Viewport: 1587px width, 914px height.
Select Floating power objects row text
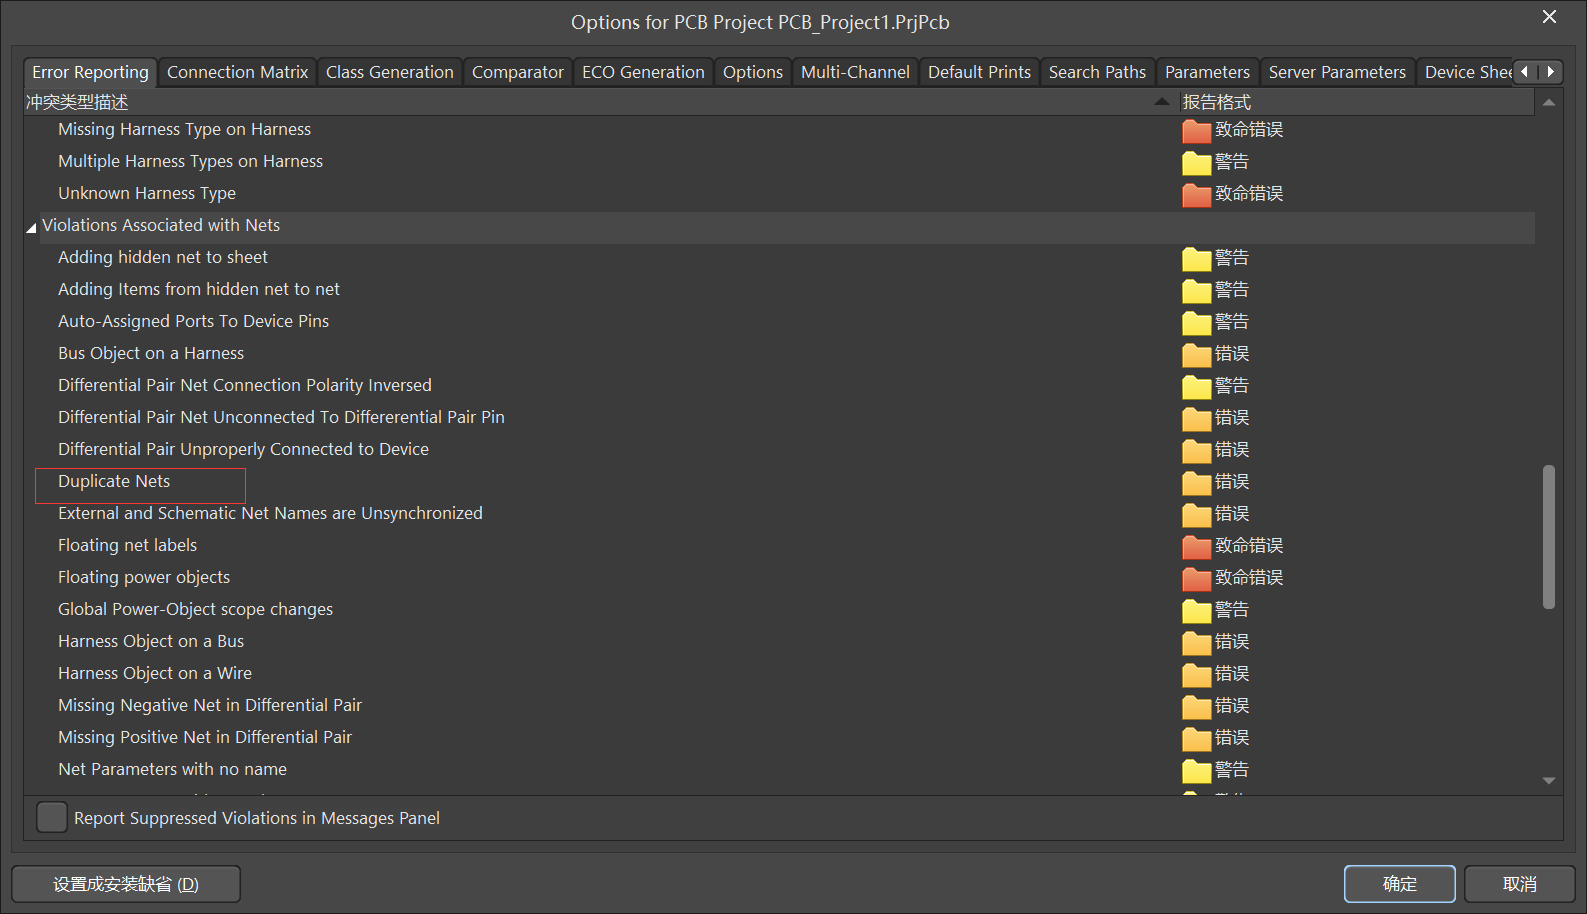click(144, 577)
